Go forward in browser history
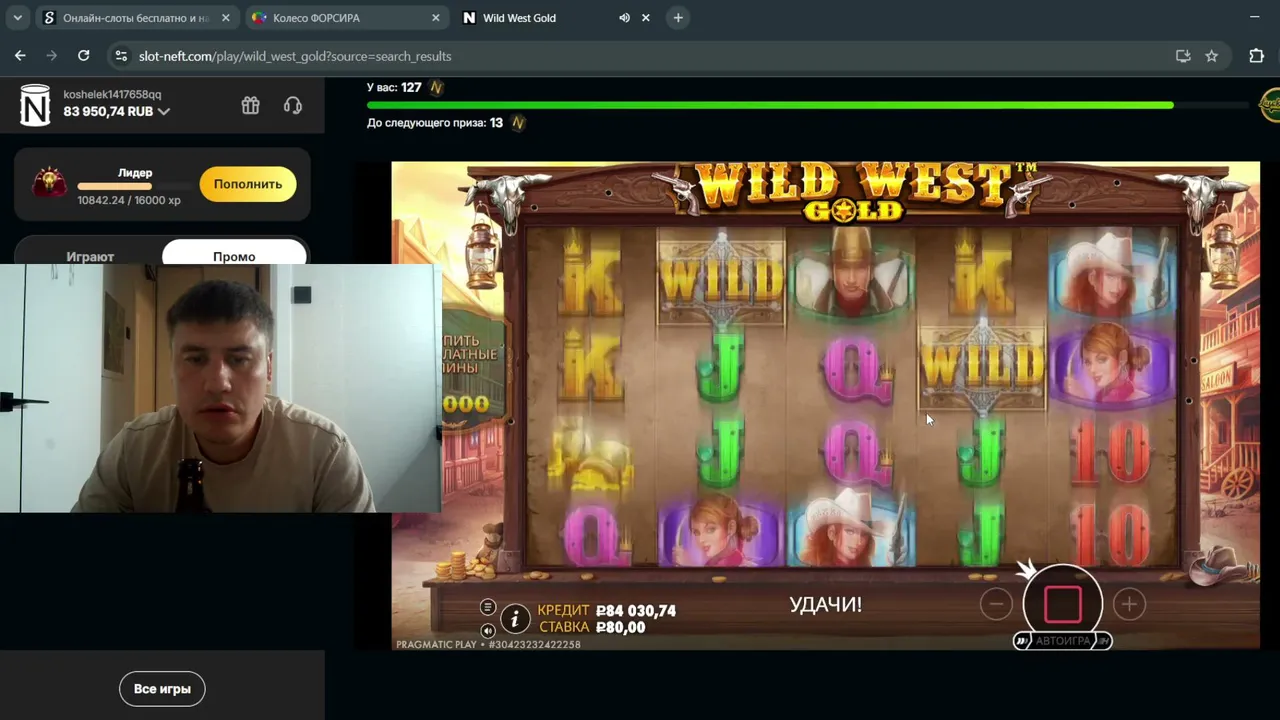Image resolution: width=1280 pixels, height=720 pixels. click(52, 56)
